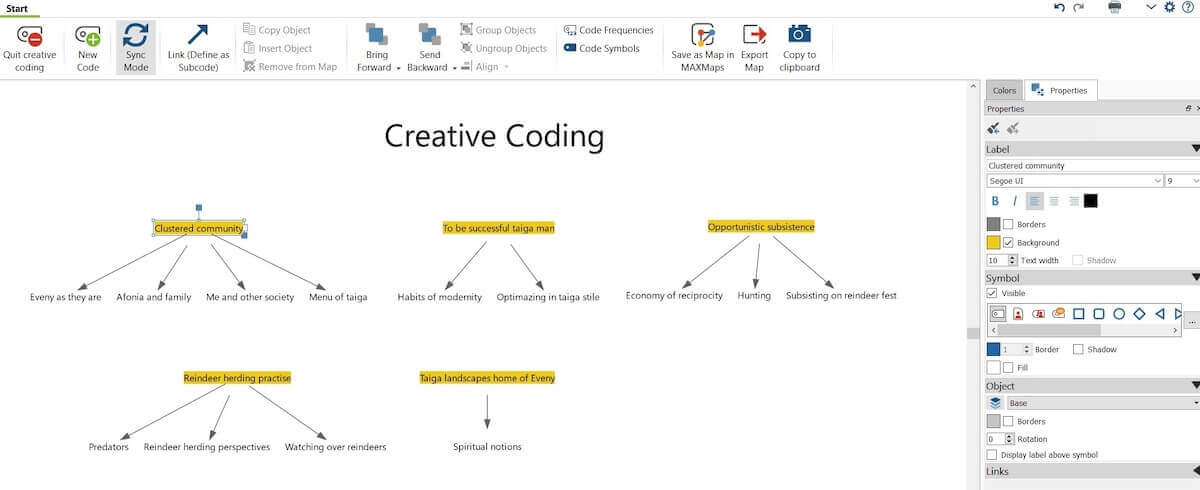Enable Label Borders checkbox
Image resolution: width=1200 pixels, height=490 pixels.
[1008, 224]
